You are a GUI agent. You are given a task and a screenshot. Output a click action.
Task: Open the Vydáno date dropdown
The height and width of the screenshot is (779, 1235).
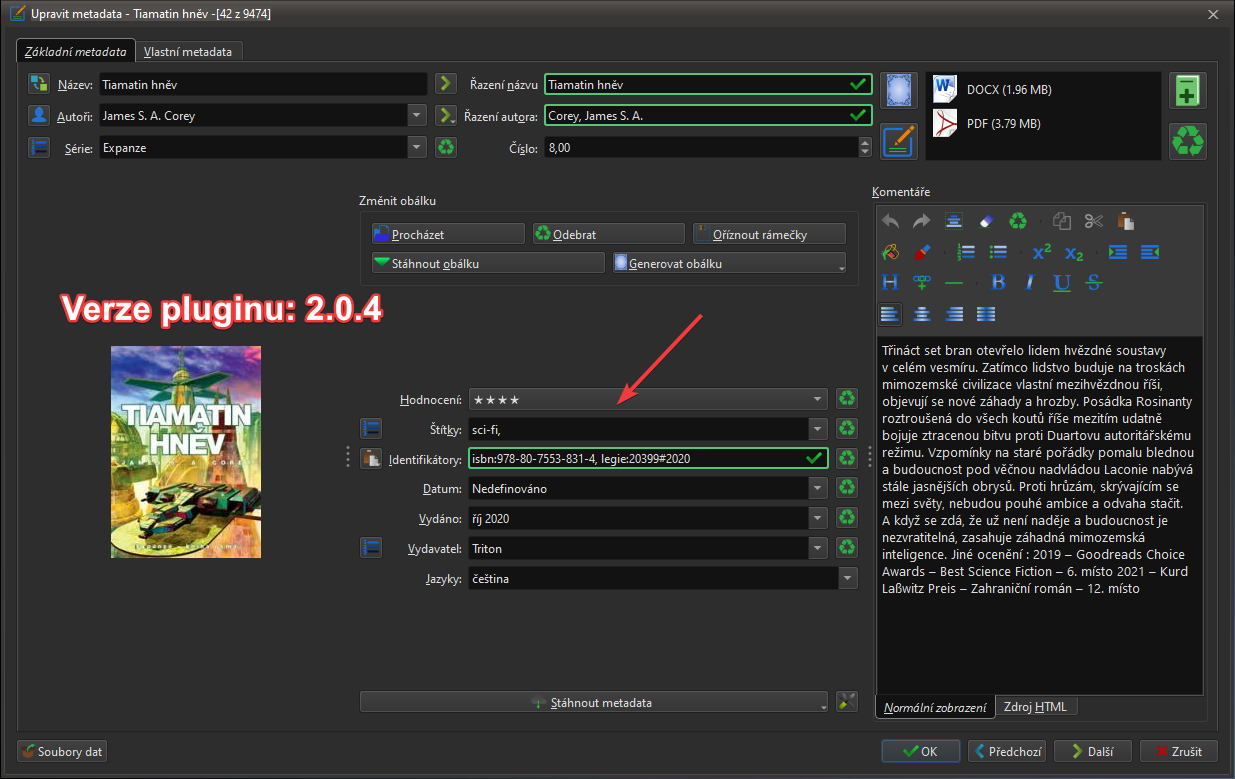point(819,519)
